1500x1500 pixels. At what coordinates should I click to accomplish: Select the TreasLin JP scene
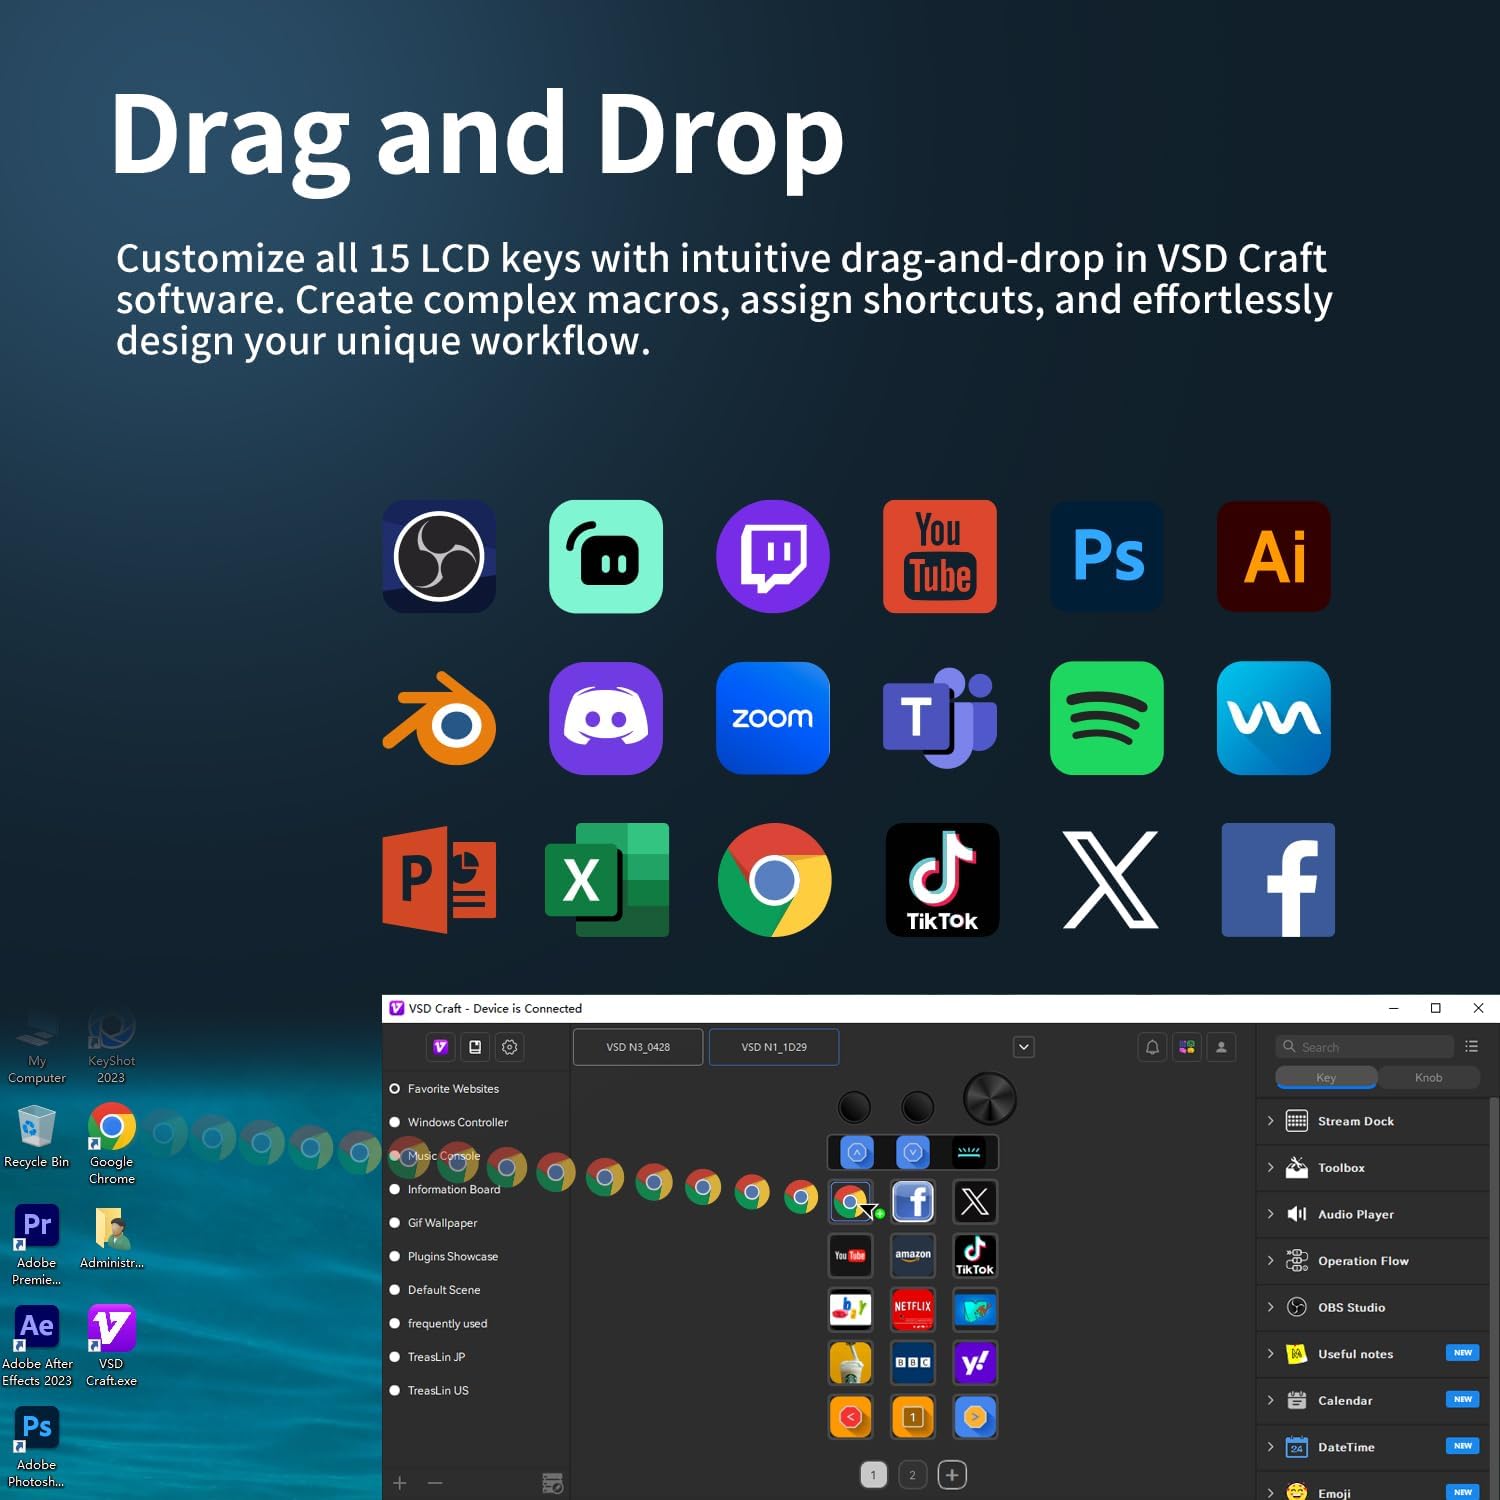436,1357
